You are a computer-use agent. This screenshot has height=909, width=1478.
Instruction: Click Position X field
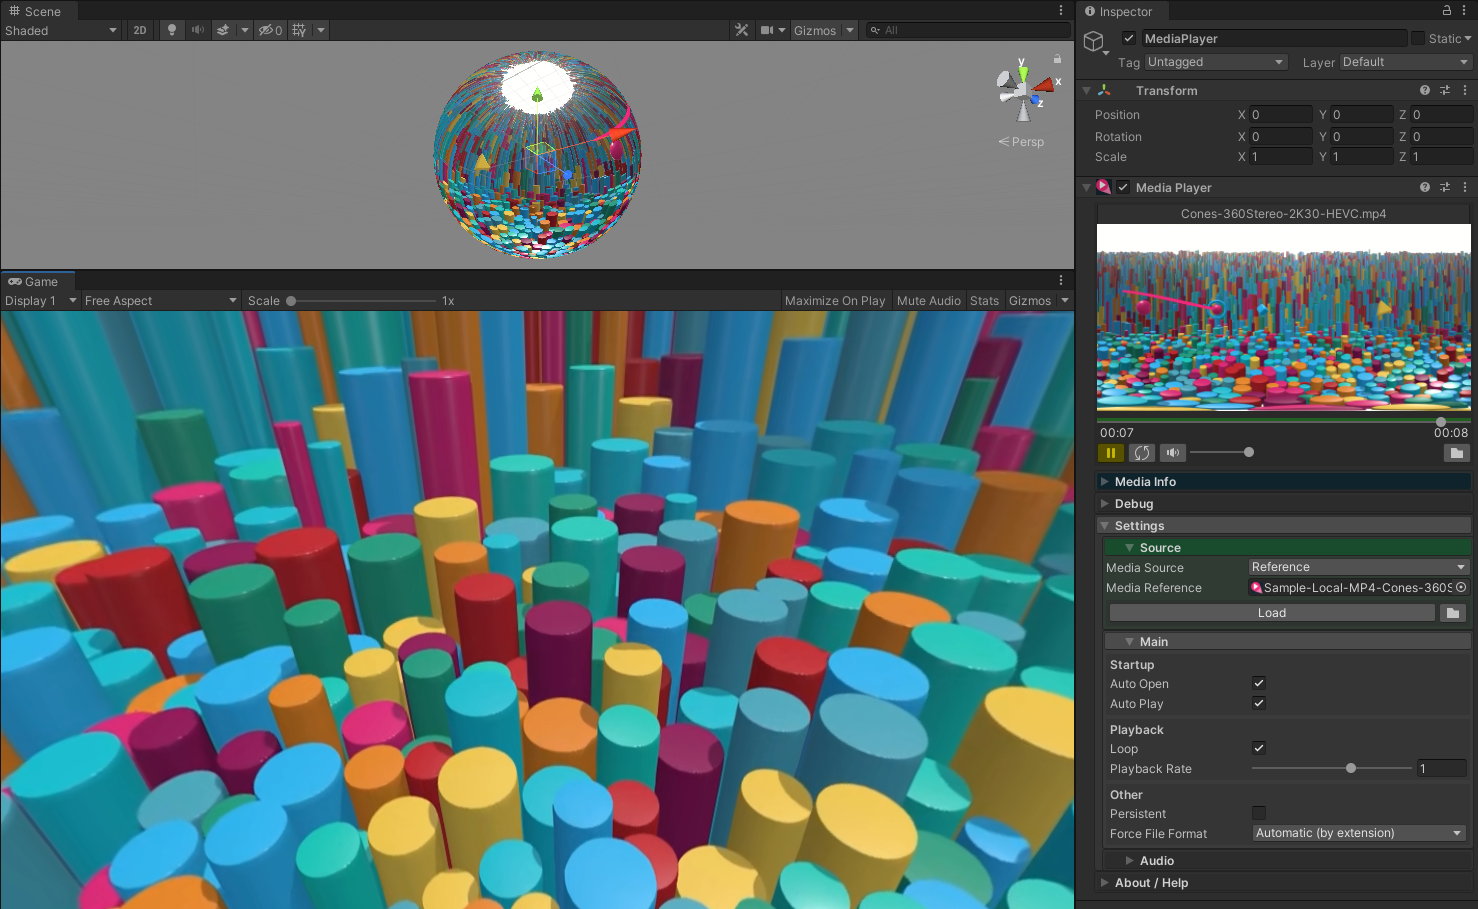[x=1280, y=114]
